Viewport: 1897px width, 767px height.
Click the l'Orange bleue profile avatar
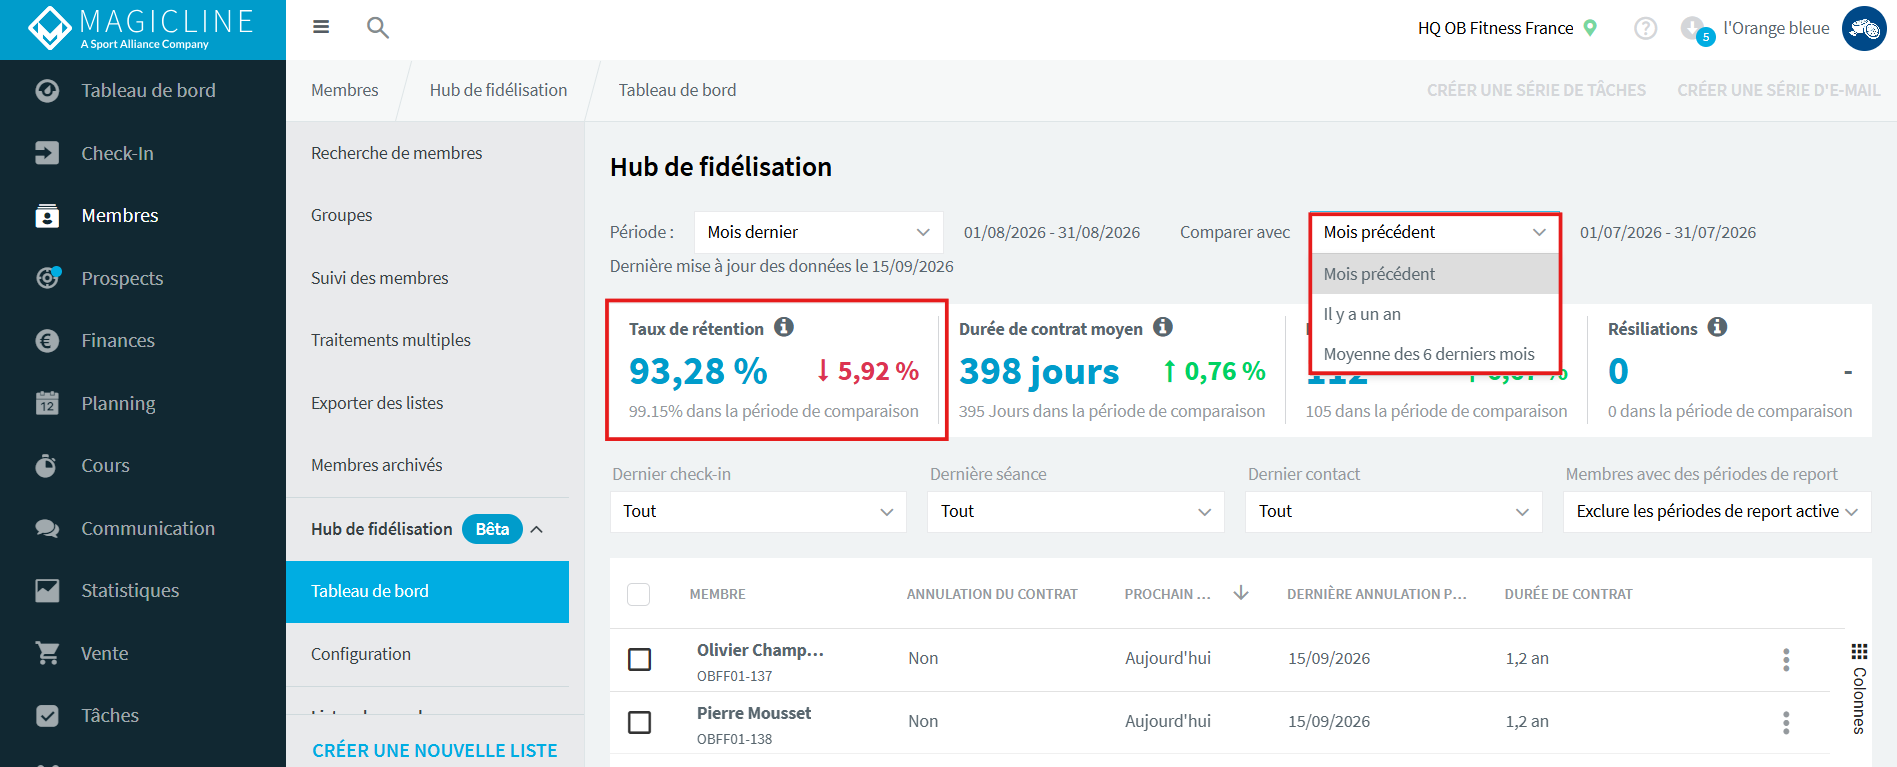pyautogui.click(x=1864, y=28)
